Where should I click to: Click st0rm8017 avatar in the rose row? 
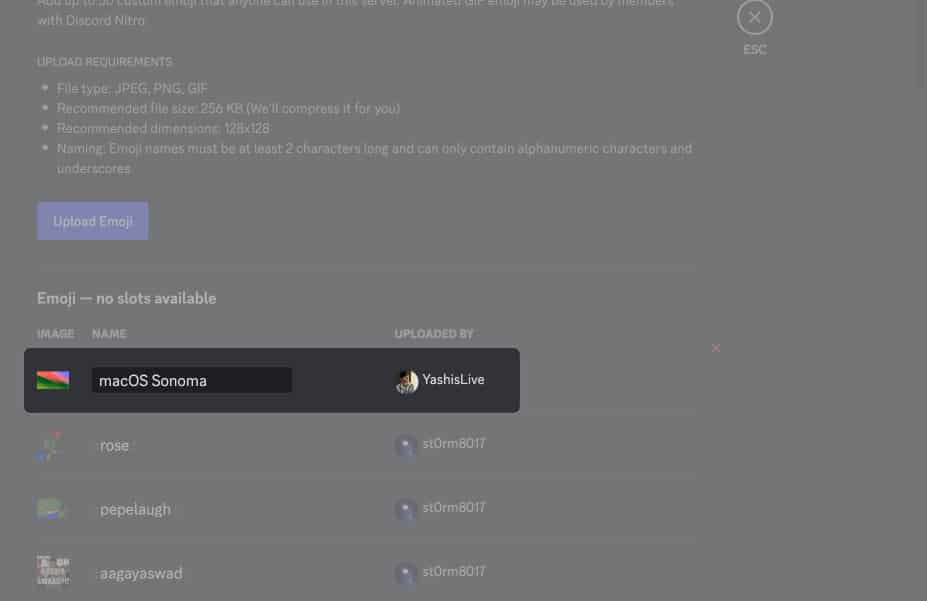[406, 445]
